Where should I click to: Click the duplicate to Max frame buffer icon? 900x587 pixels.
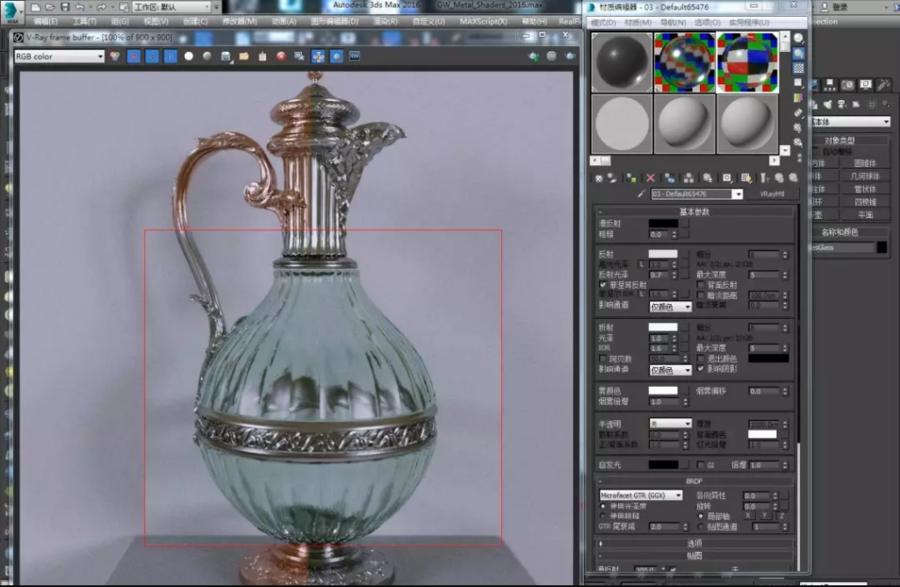click(x=299, y=56)
